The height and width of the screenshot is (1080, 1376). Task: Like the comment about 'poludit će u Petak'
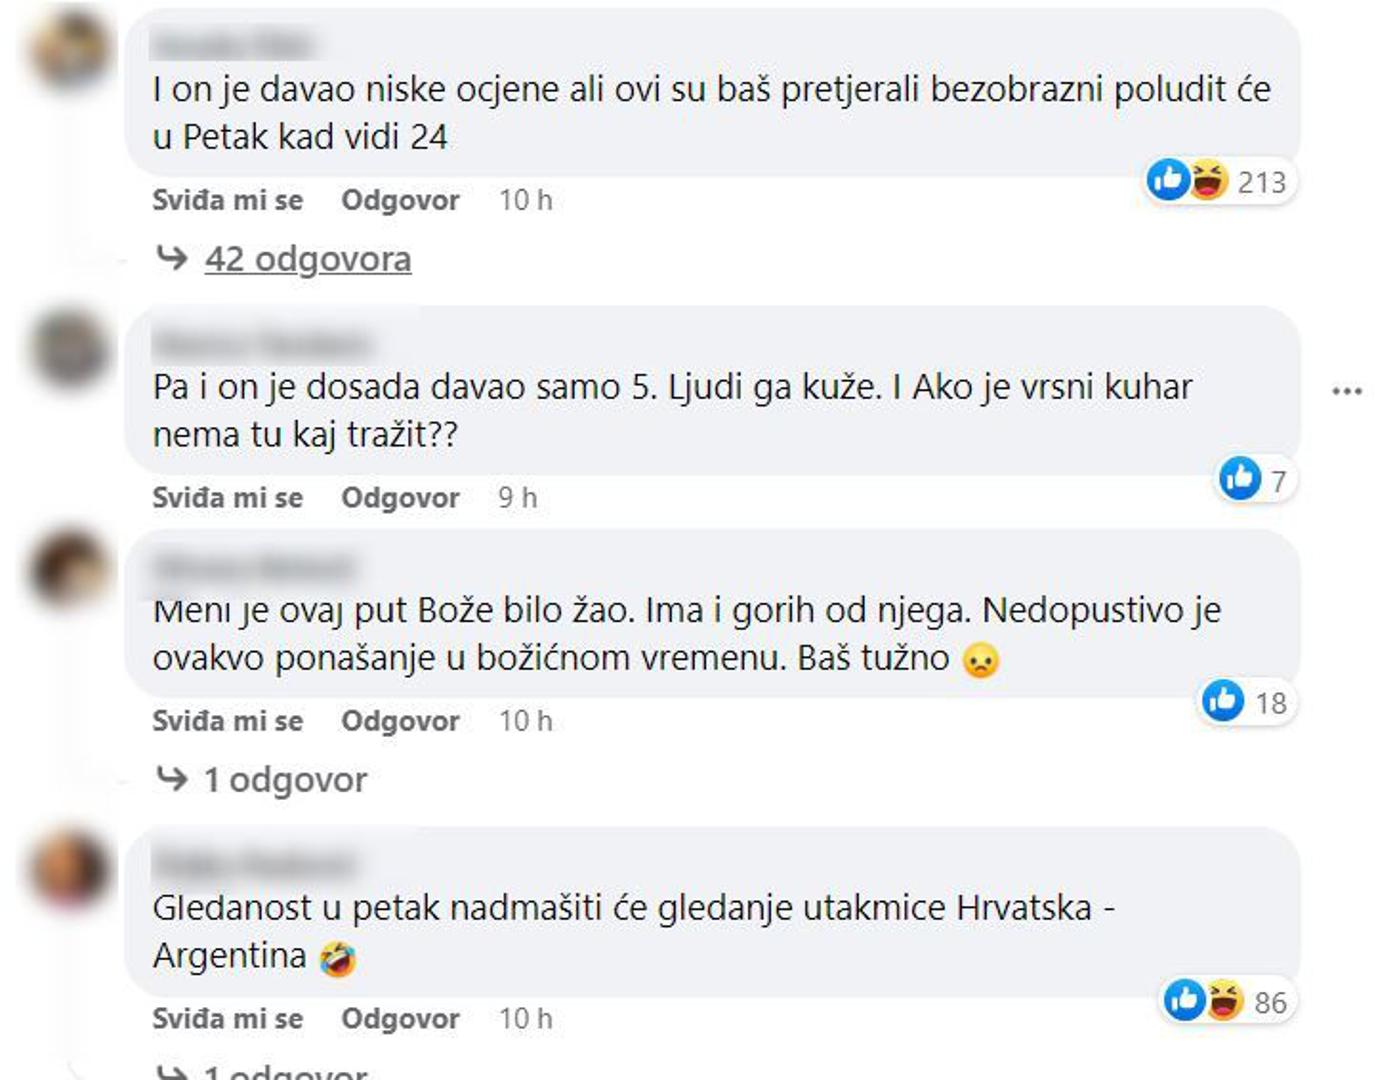pos(227,200)
